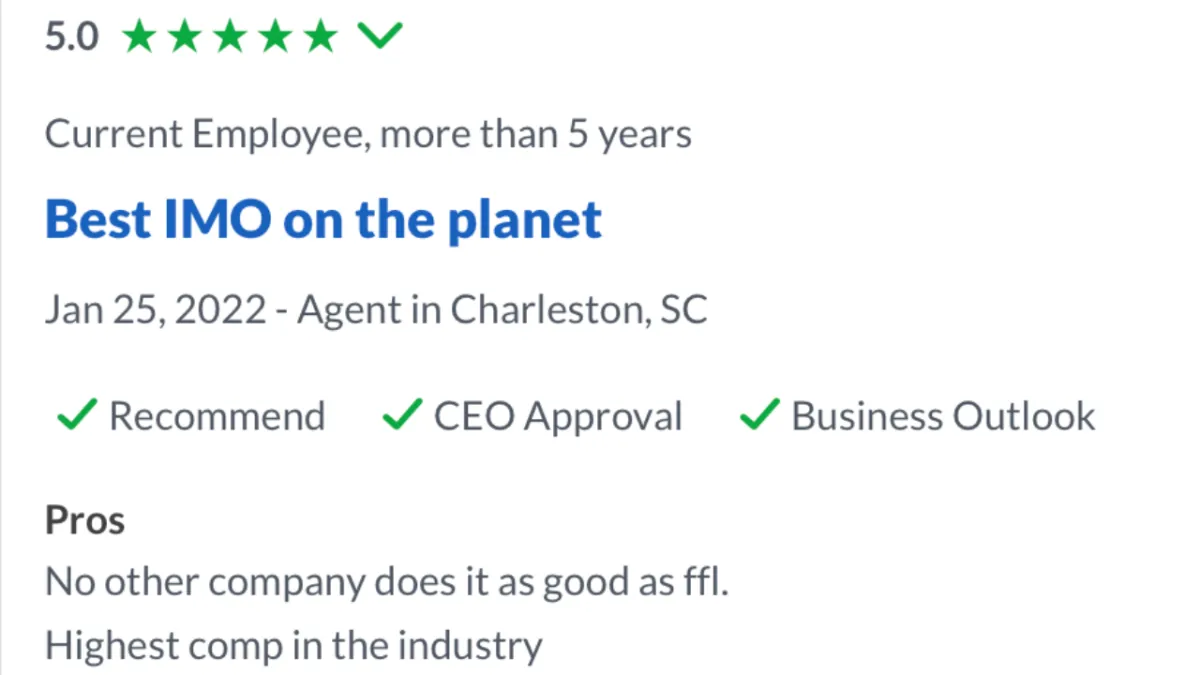Click the green checkmark beside Business Outlook
Image resolution: width=1200 pixels, height=675 pixels.
(759, 415)
